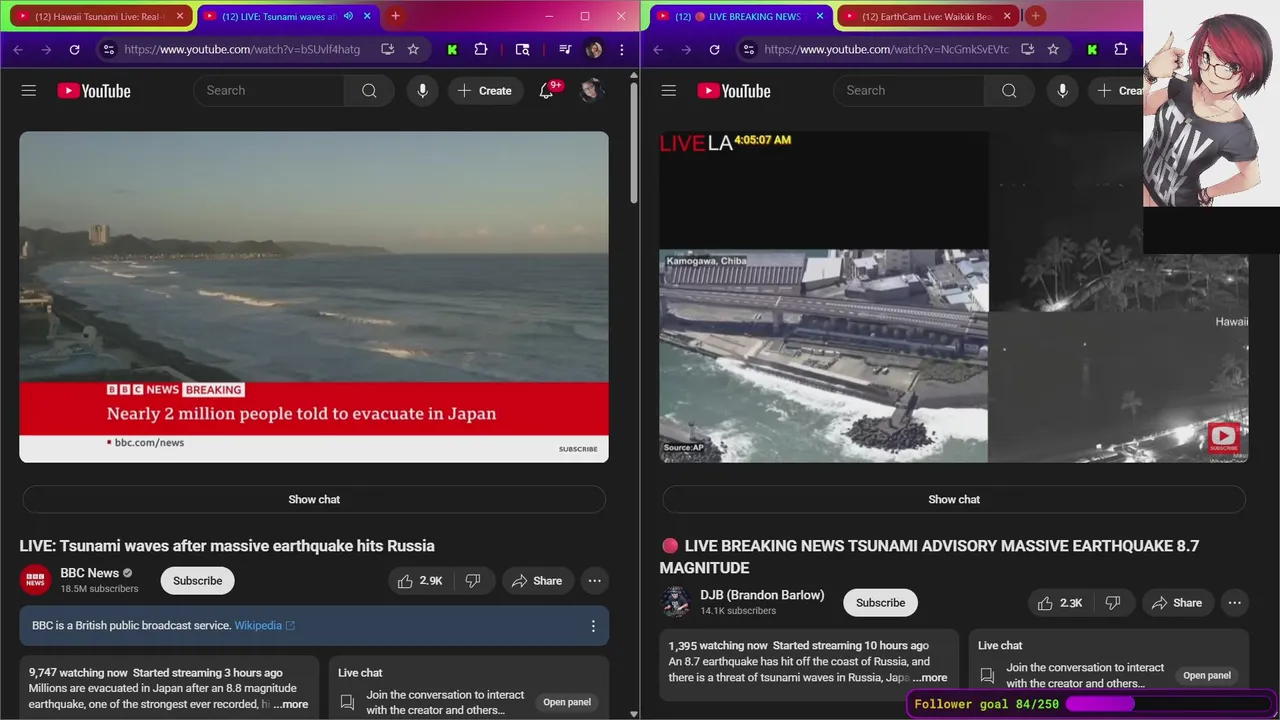Open DJB (Brandon Barlow) channel name link

762,595
